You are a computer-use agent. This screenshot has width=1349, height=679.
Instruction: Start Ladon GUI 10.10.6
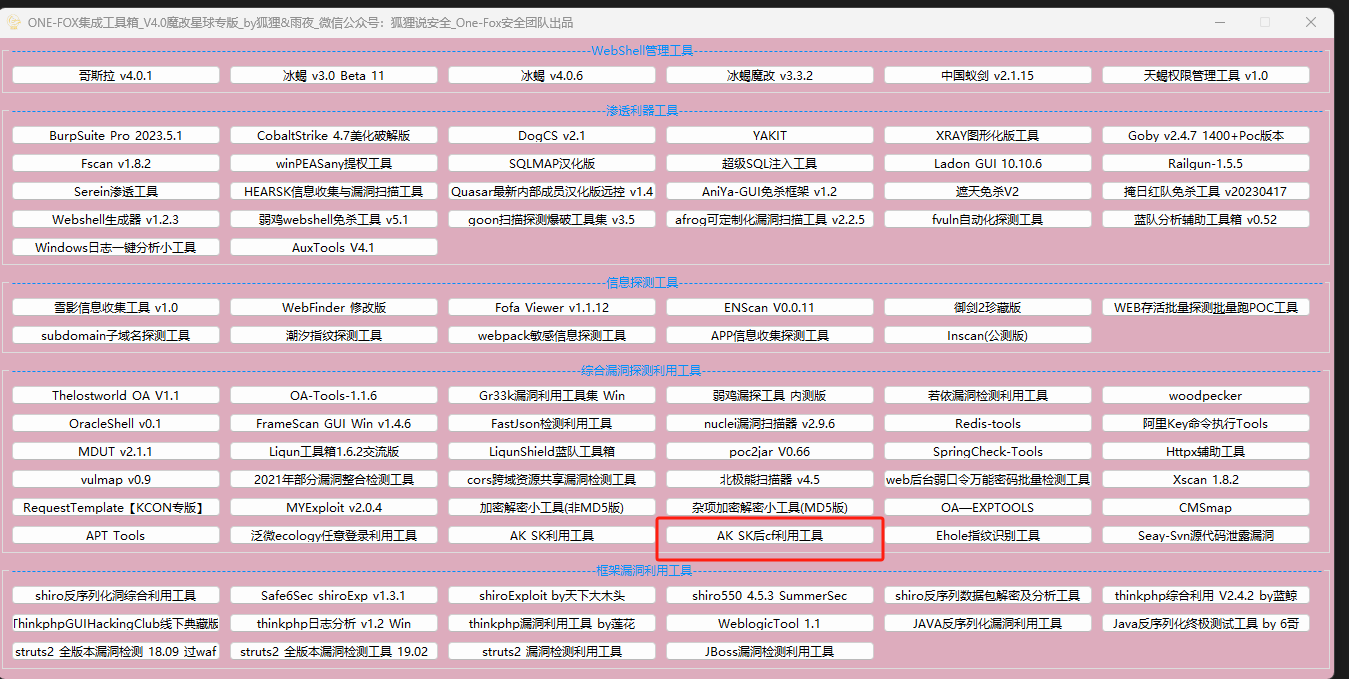pyautogui.click(x=988, y=163)
